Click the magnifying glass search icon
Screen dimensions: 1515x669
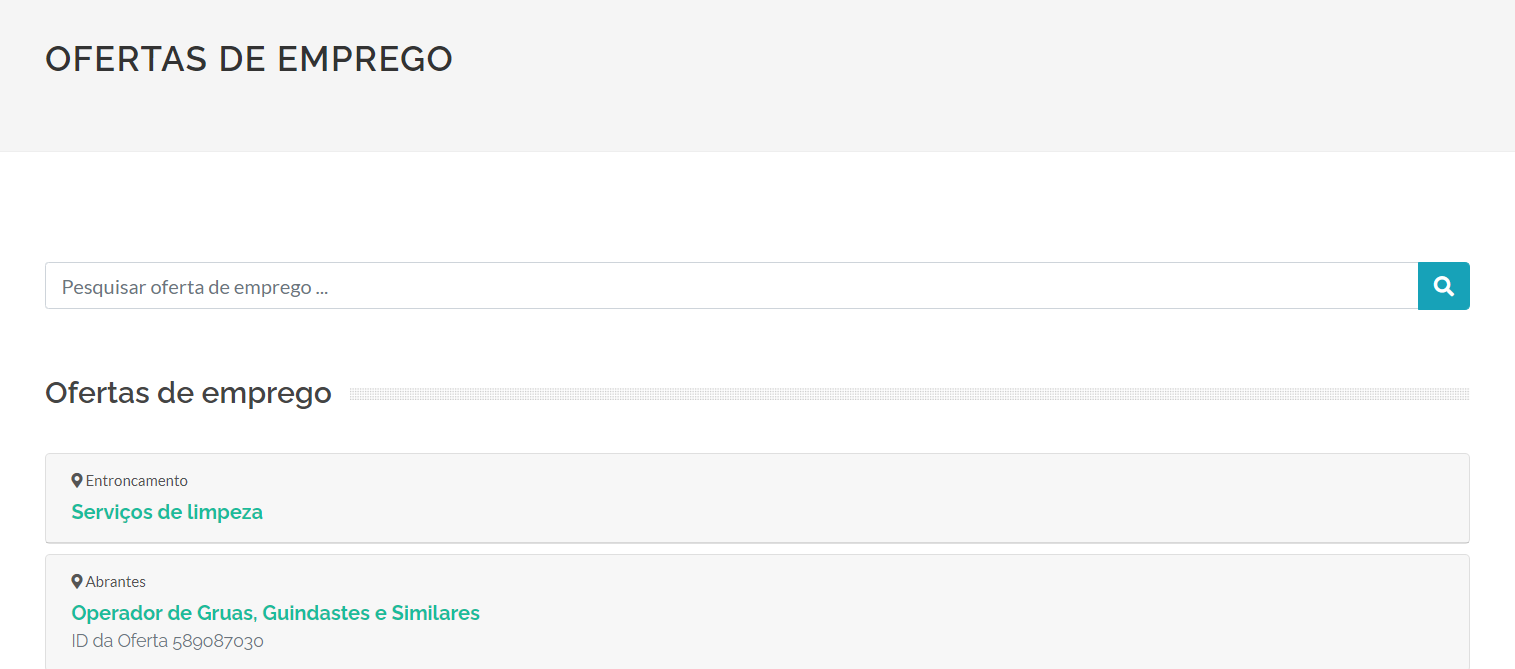click(1443, 286)
